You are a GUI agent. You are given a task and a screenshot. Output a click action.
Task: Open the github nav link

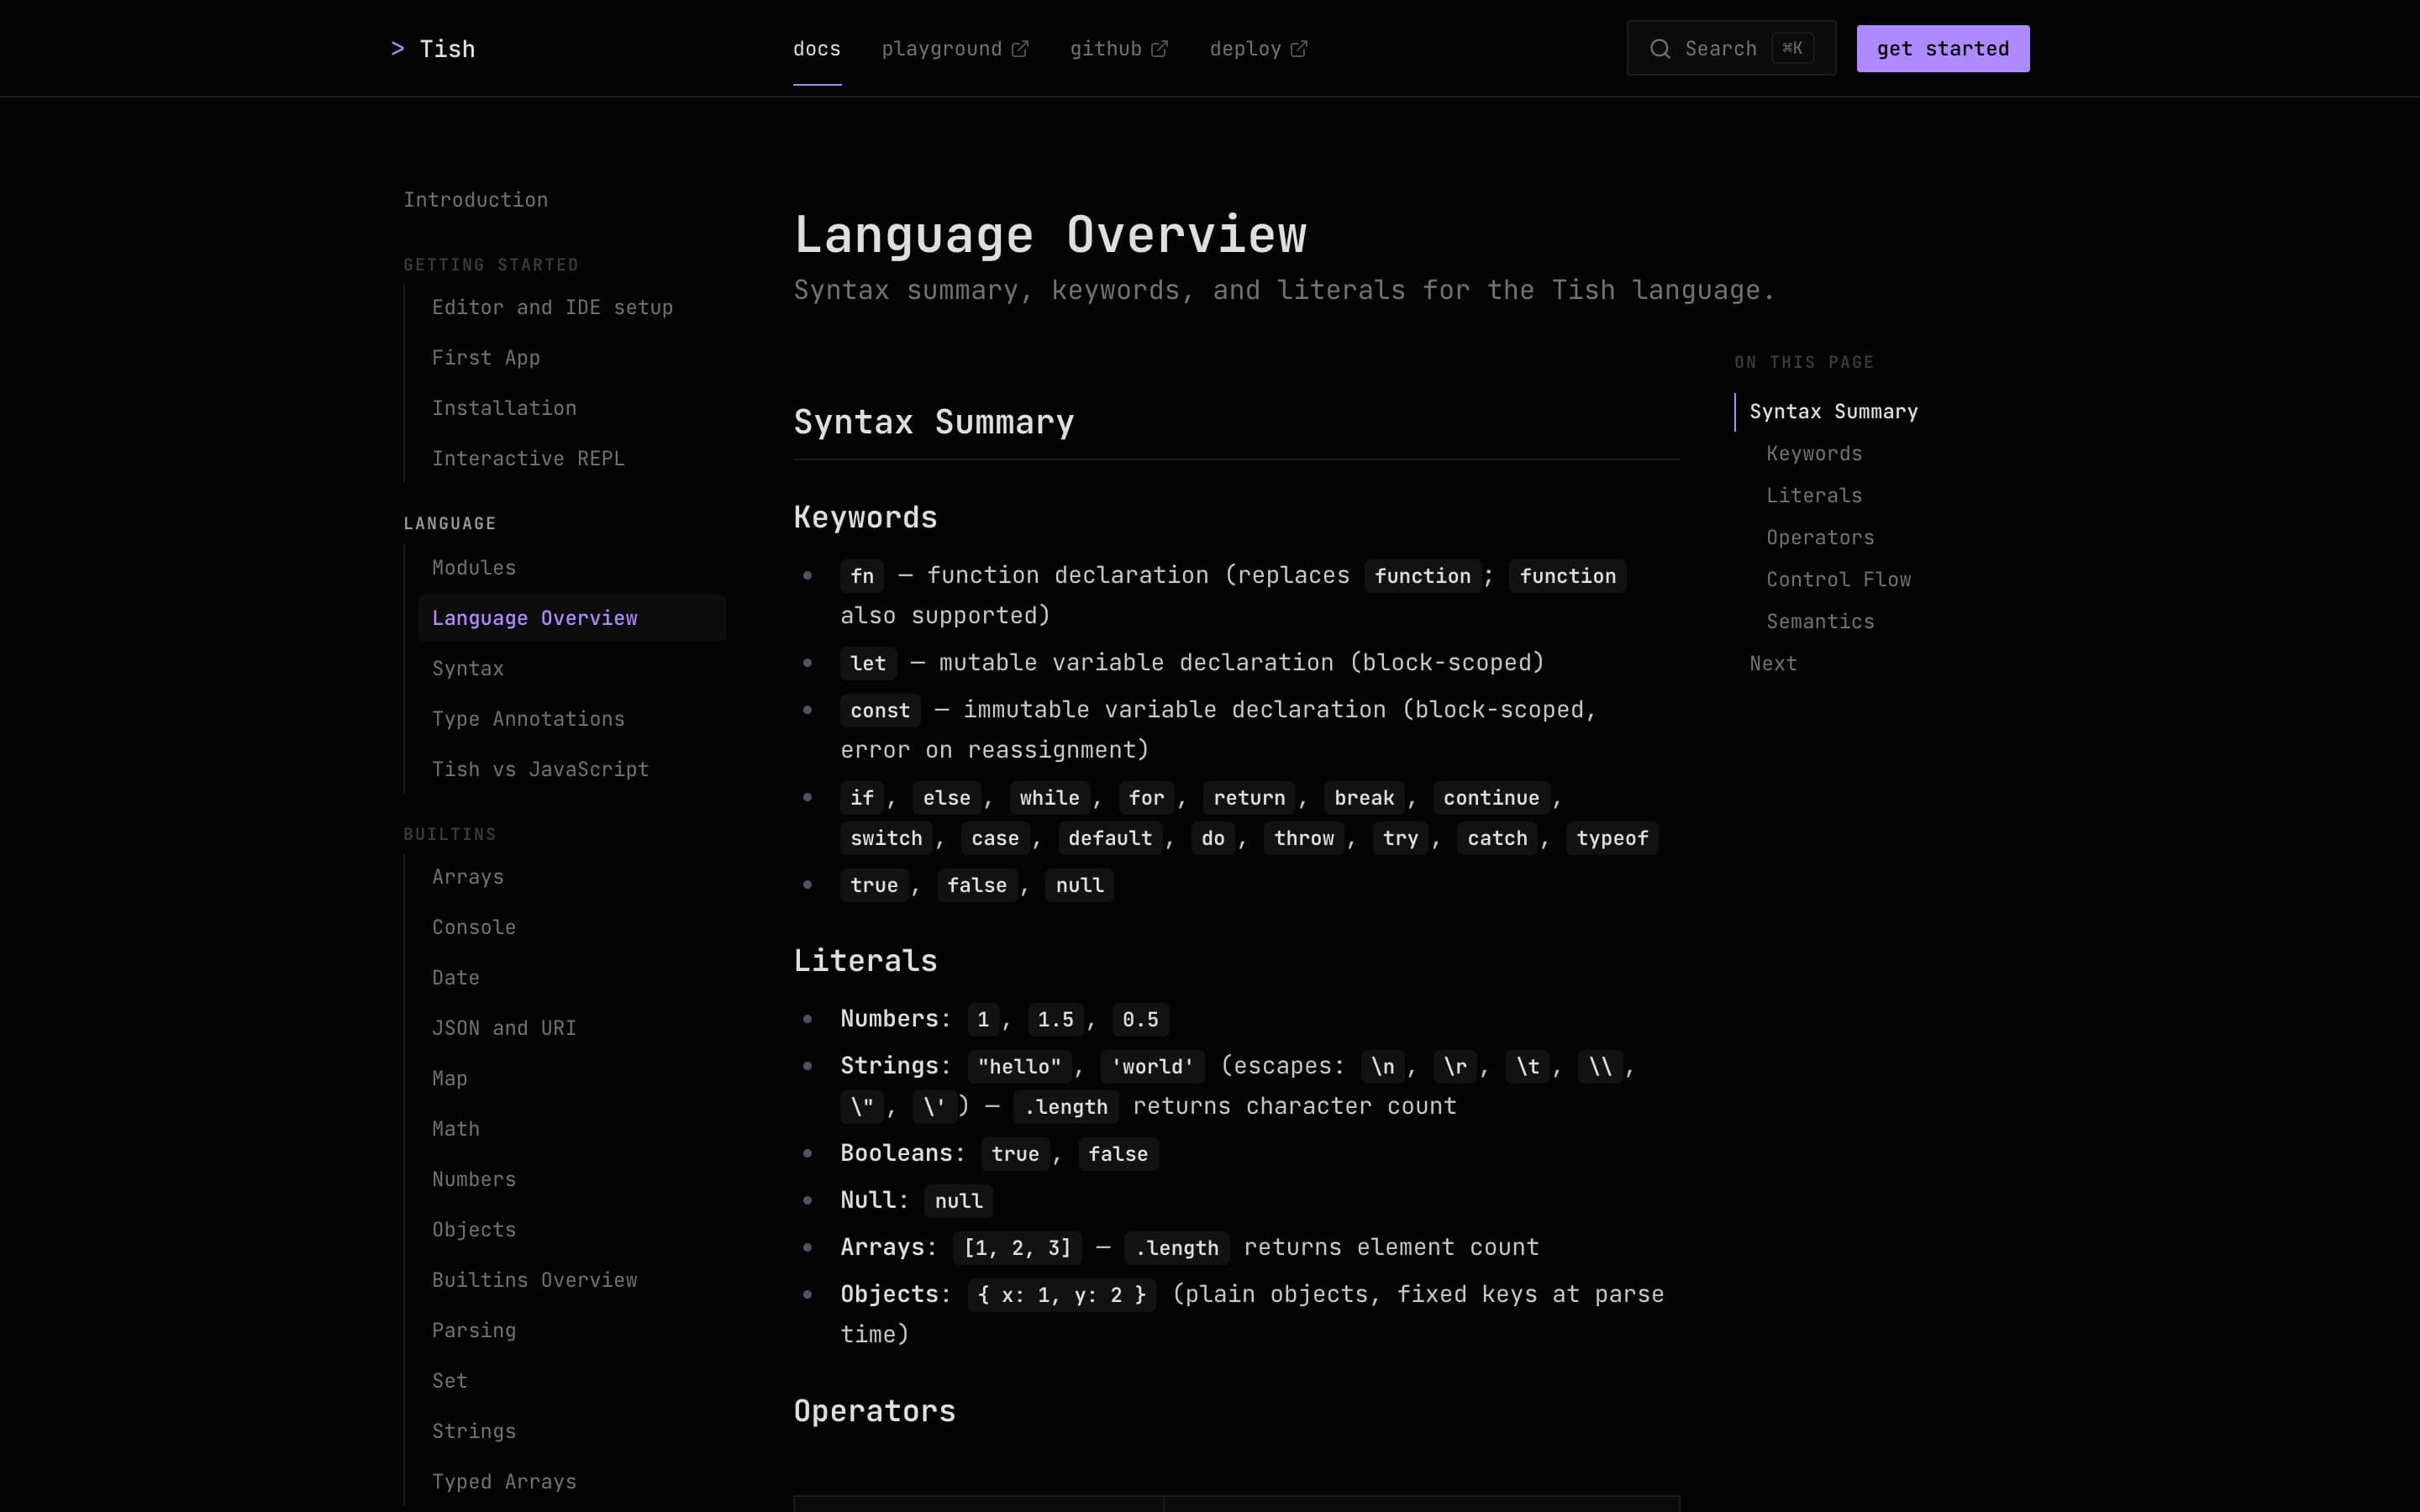click(x=1119, y=49)
